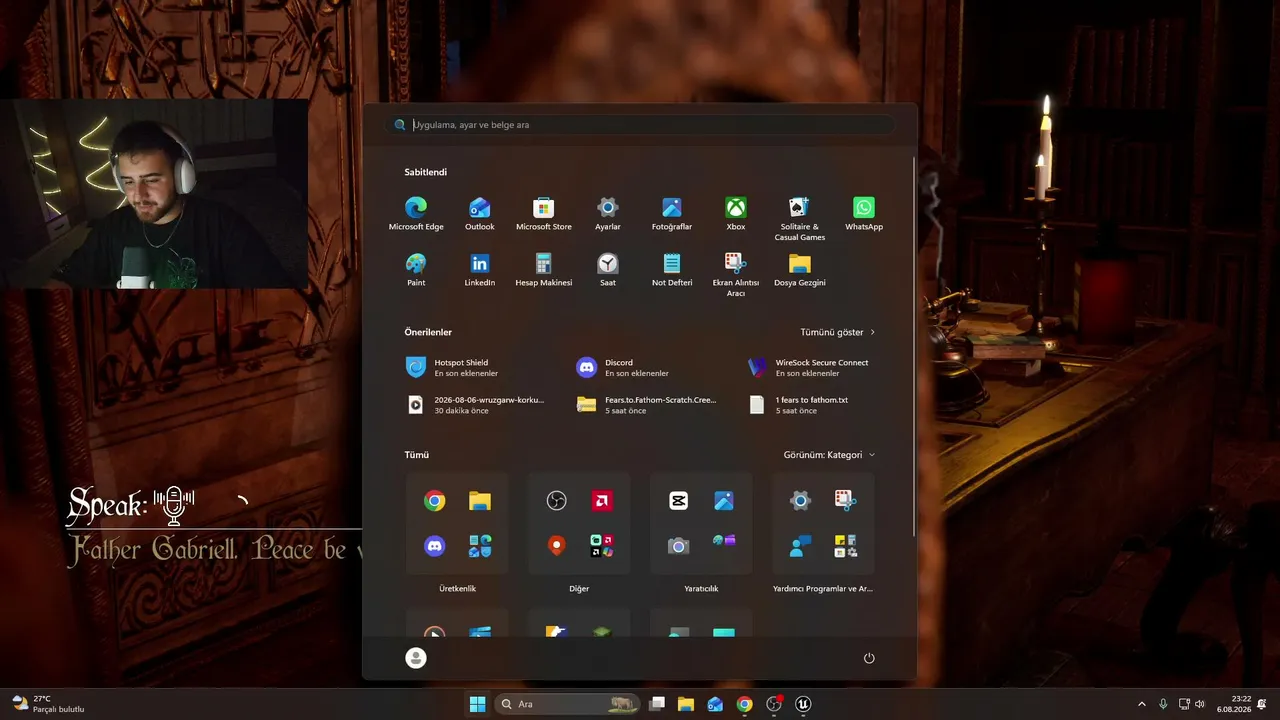
Task: Click the Windows Start button
Action: (x=478, y=704)
